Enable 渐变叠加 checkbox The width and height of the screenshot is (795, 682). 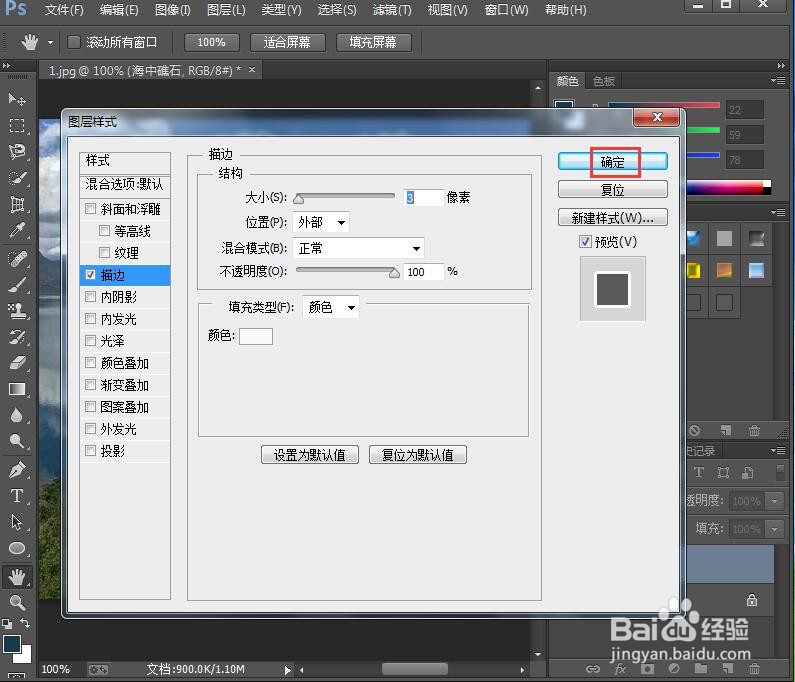(x=91, y=385)
